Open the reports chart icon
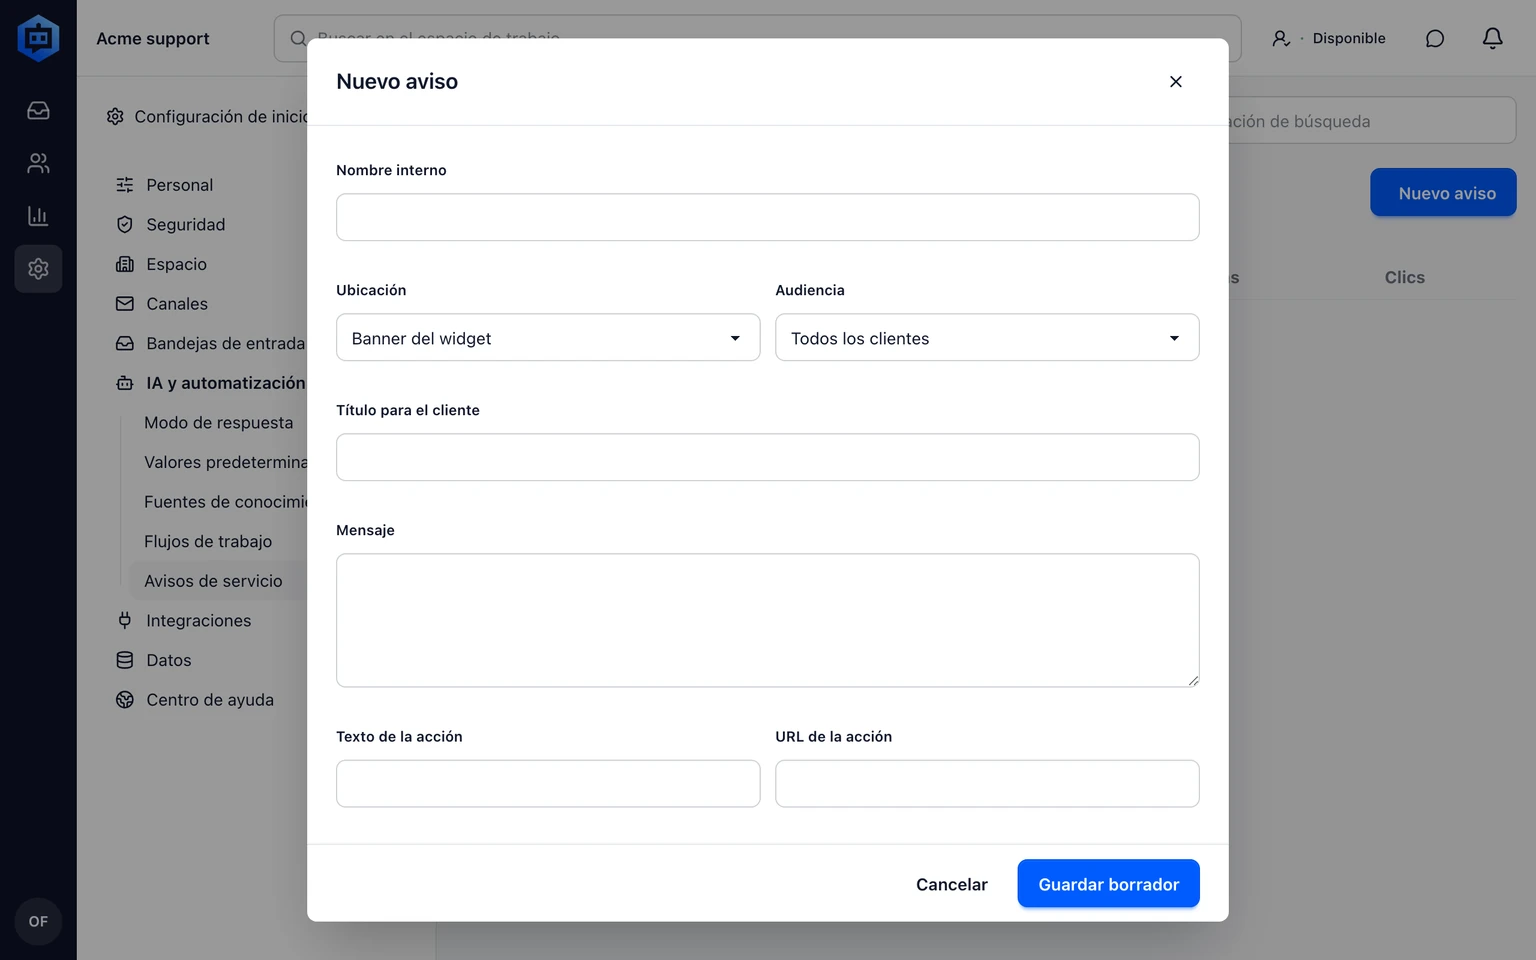1536x960 pixels. pos(38,216)
